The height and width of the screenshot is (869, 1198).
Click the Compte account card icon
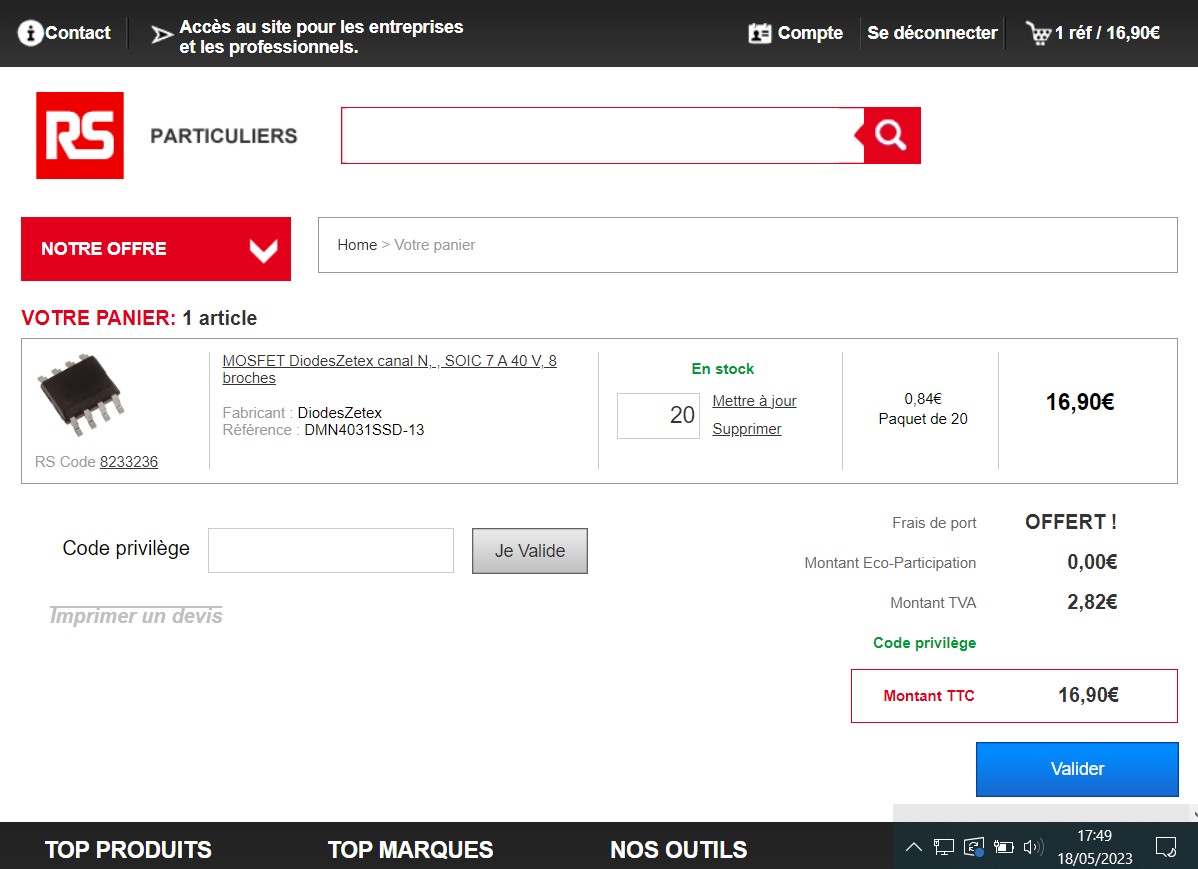coord(759,33)
